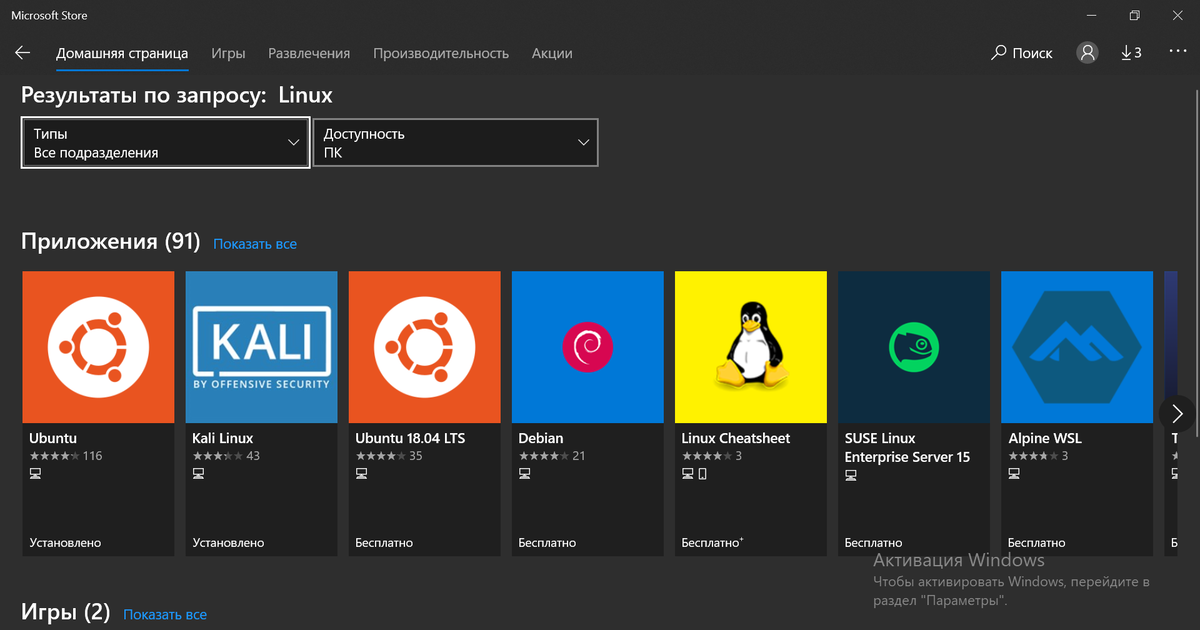Click the Linux Cheatsheet title text
1200x630 pixels.
click(736, 438)
